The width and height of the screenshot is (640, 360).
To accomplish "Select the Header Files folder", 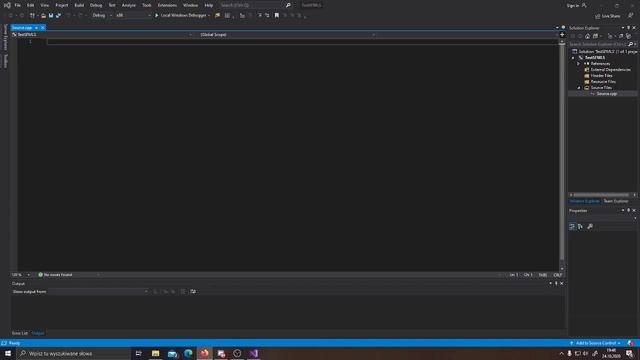I will (x=601, y=76).
